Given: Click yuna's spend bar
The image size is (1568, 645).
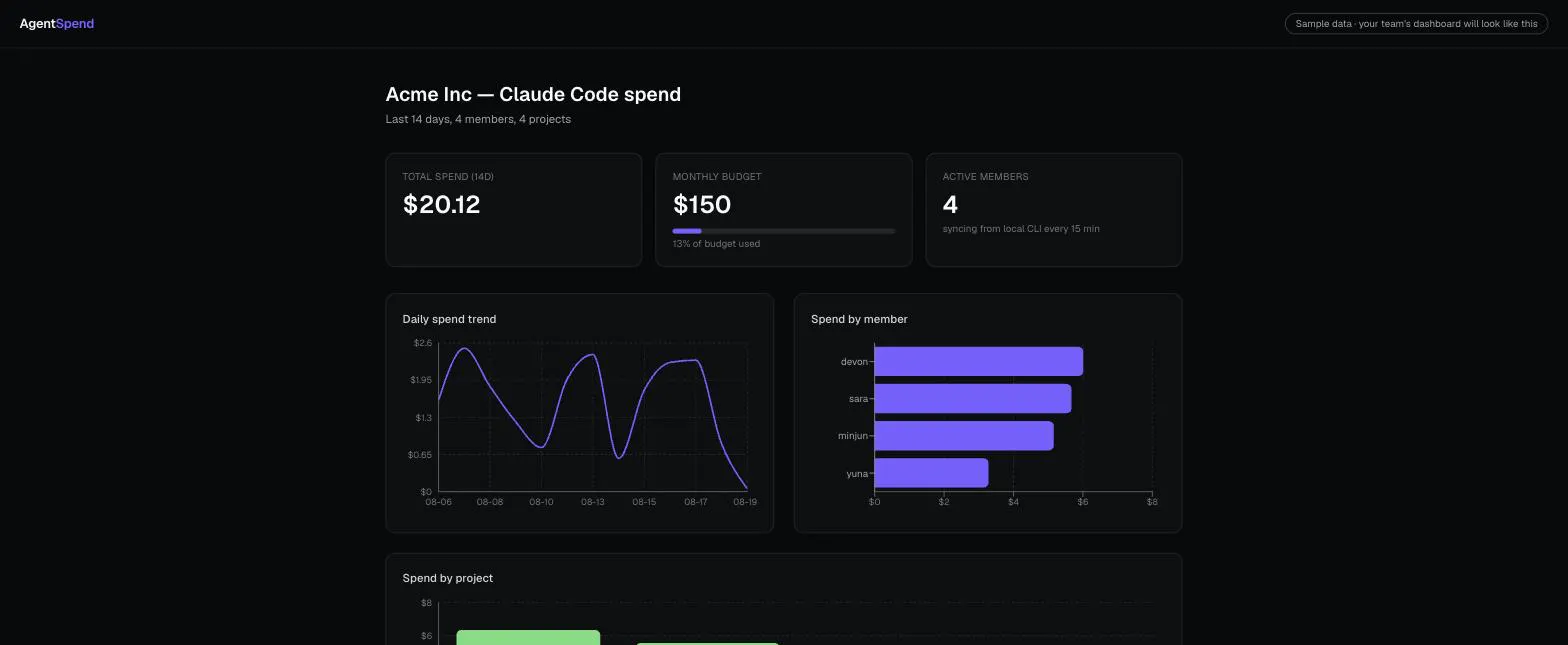Looking at the screenshot, I should [x=932, y=473].
